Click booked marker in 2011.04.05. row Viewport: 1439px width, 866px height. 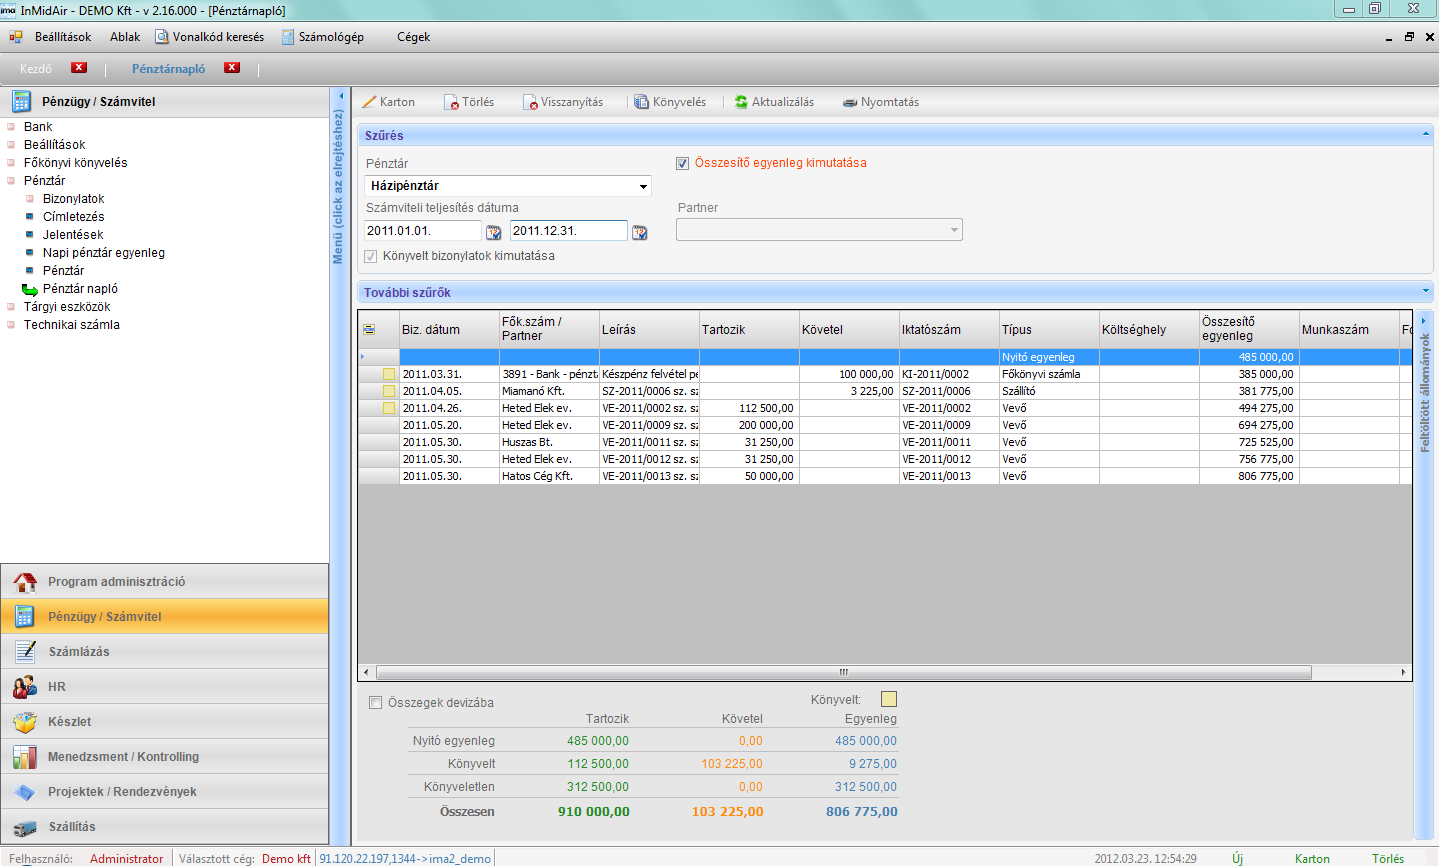[389, 391]
